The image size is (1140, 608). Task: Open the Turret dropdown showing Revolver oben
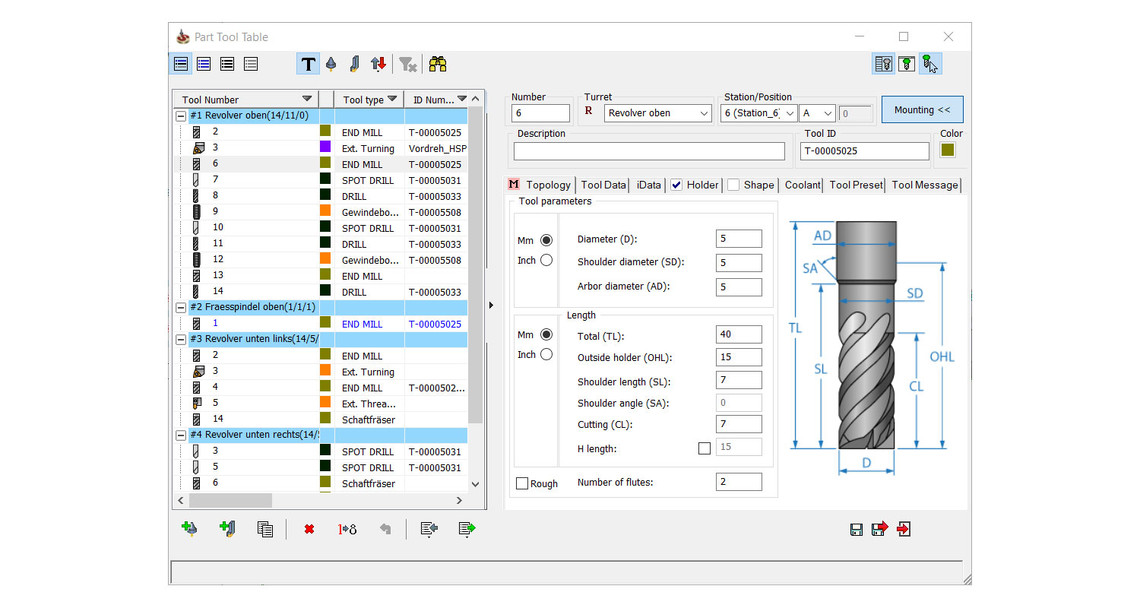pos(658,113)
